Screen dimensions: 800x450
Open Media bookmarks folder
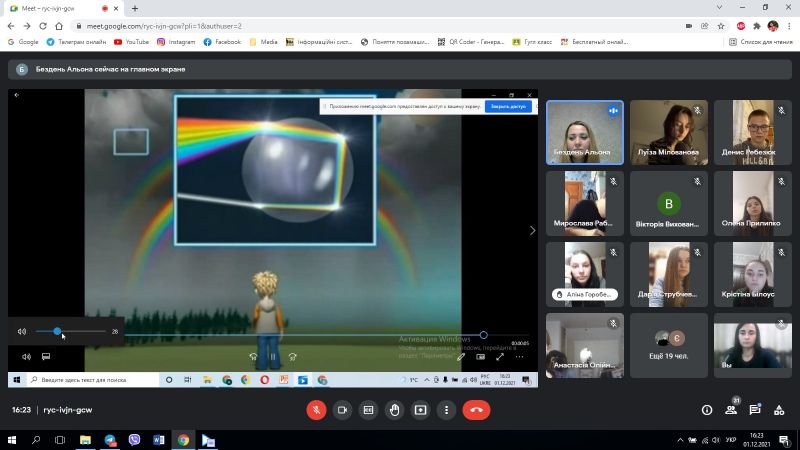(263, 42)
